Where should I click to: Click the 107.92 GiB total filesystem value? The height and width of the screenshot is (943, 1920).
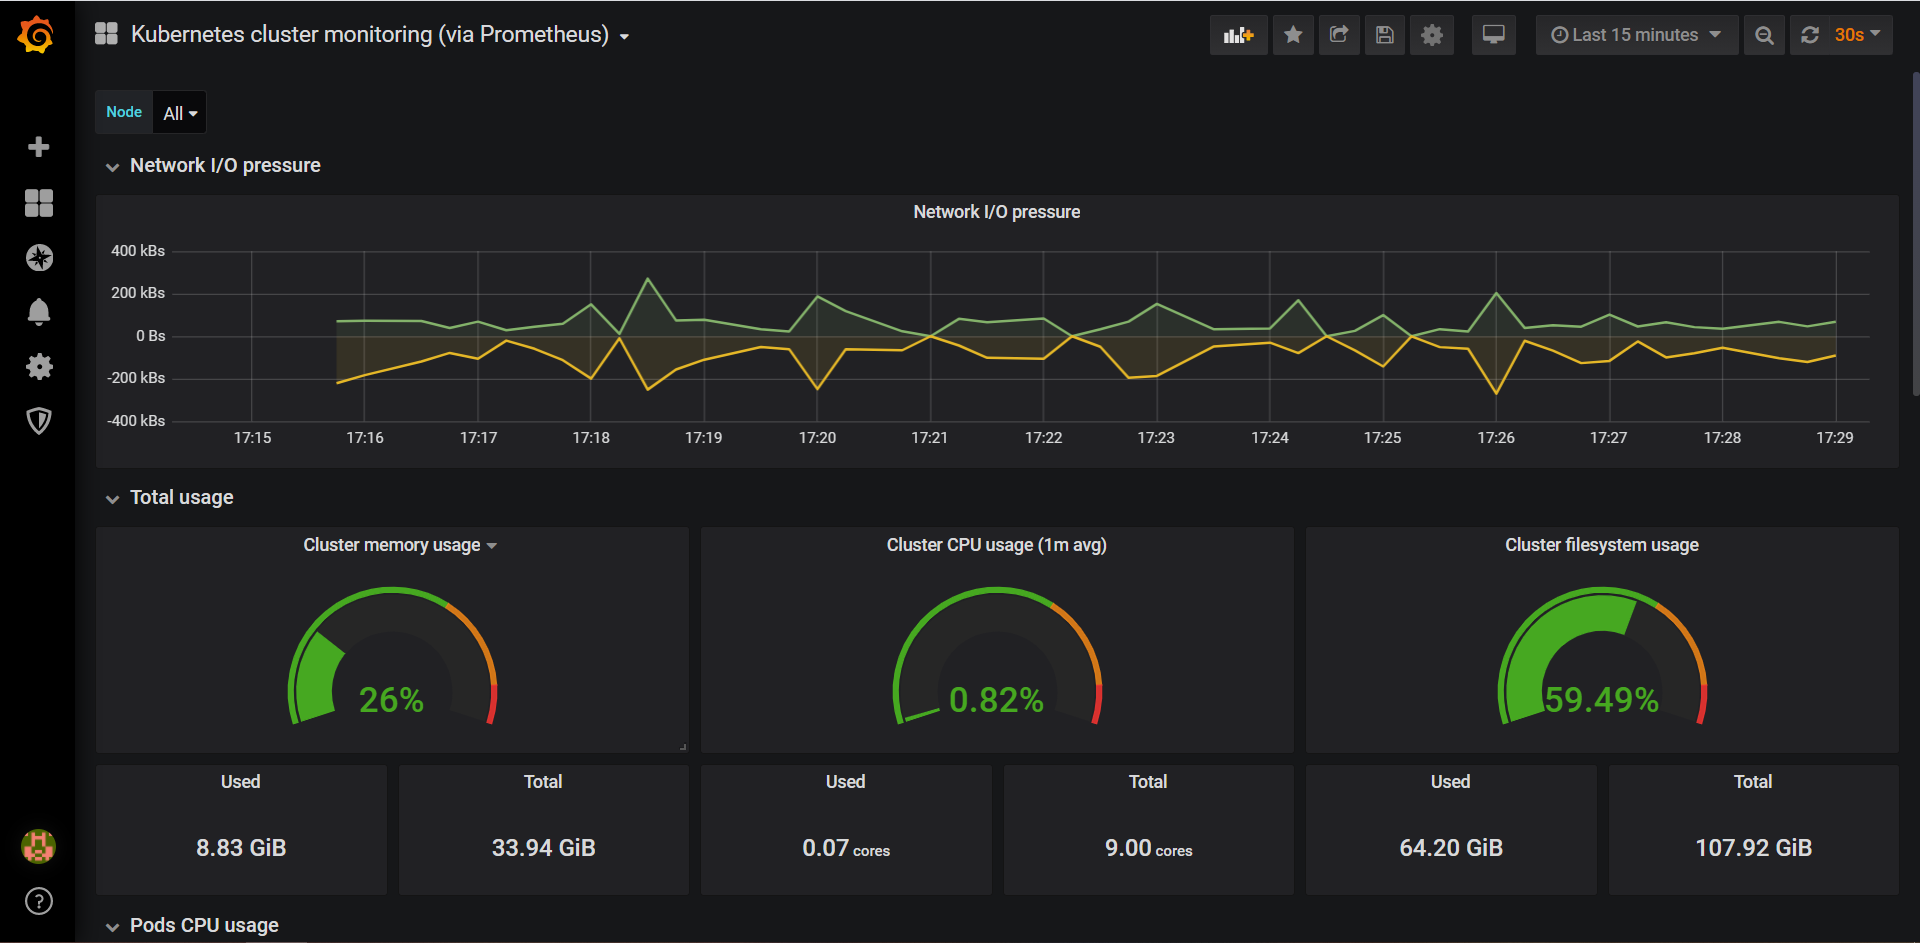pyautogui.click(x=1753, y=848)
